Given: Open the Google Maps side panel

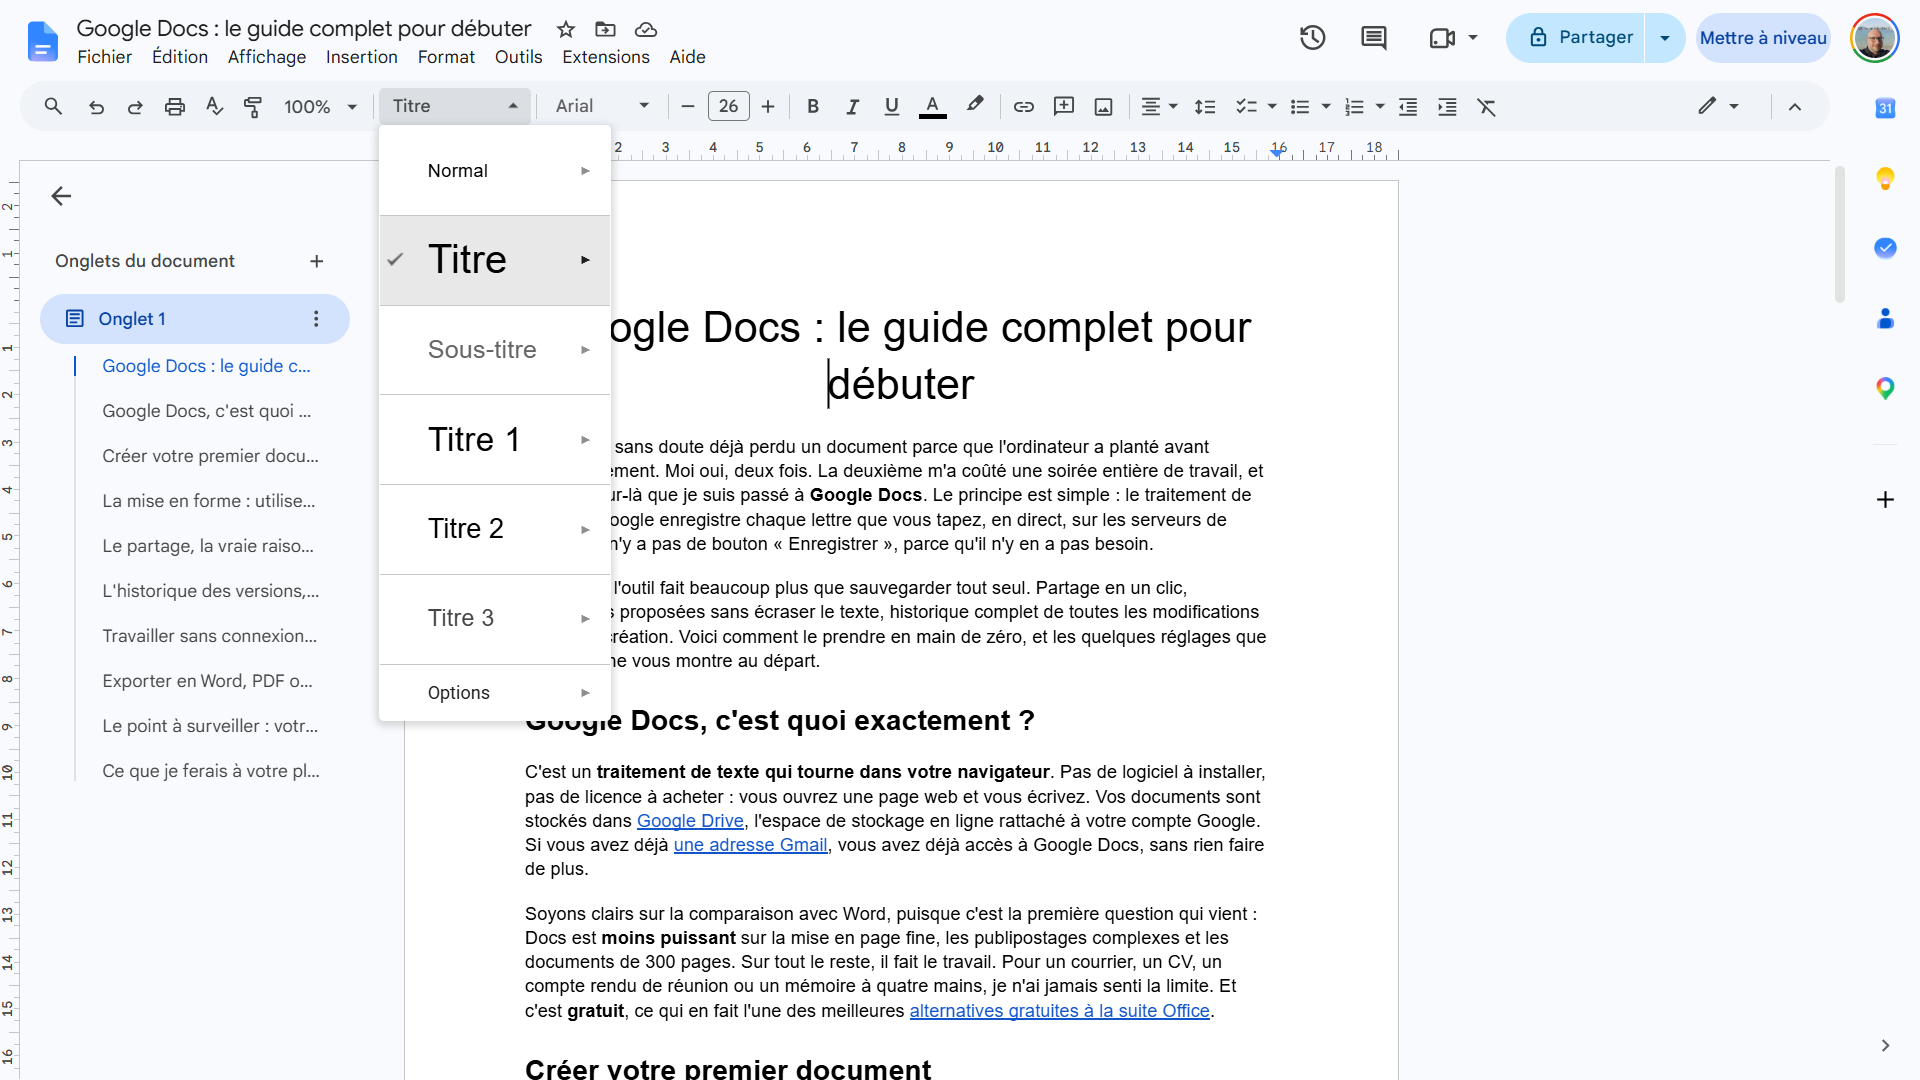Looking at the screenshot, I should click(1885, 388).
